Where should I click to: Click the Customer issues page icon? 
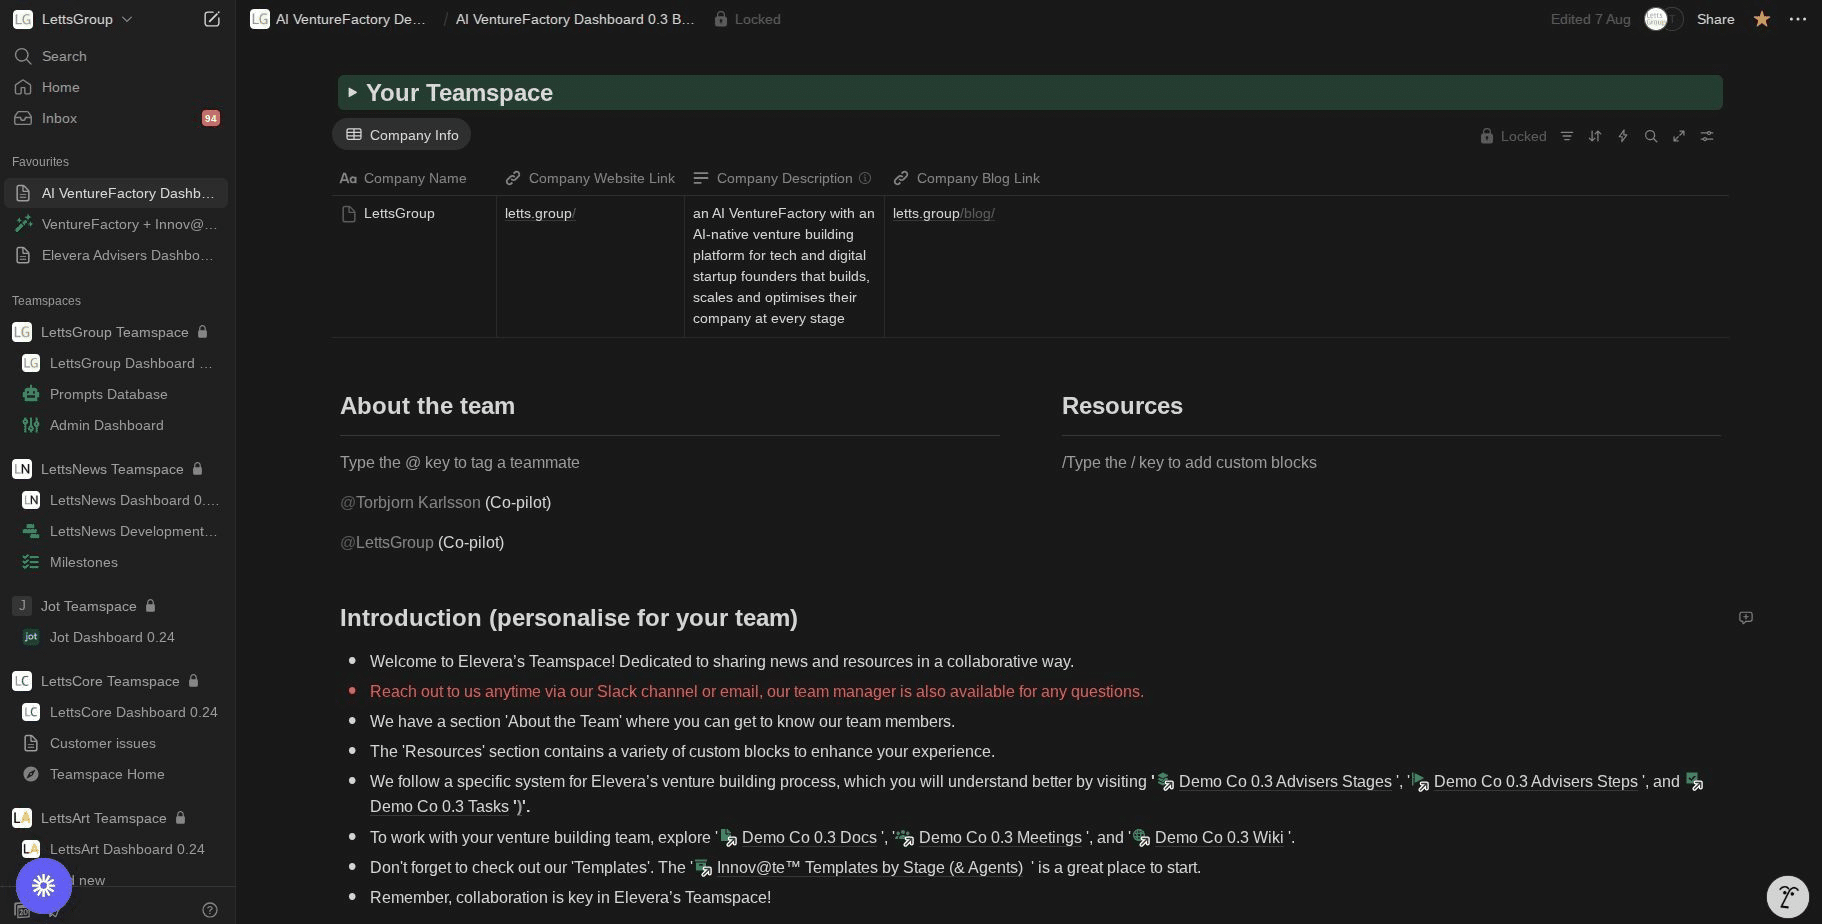31,743
